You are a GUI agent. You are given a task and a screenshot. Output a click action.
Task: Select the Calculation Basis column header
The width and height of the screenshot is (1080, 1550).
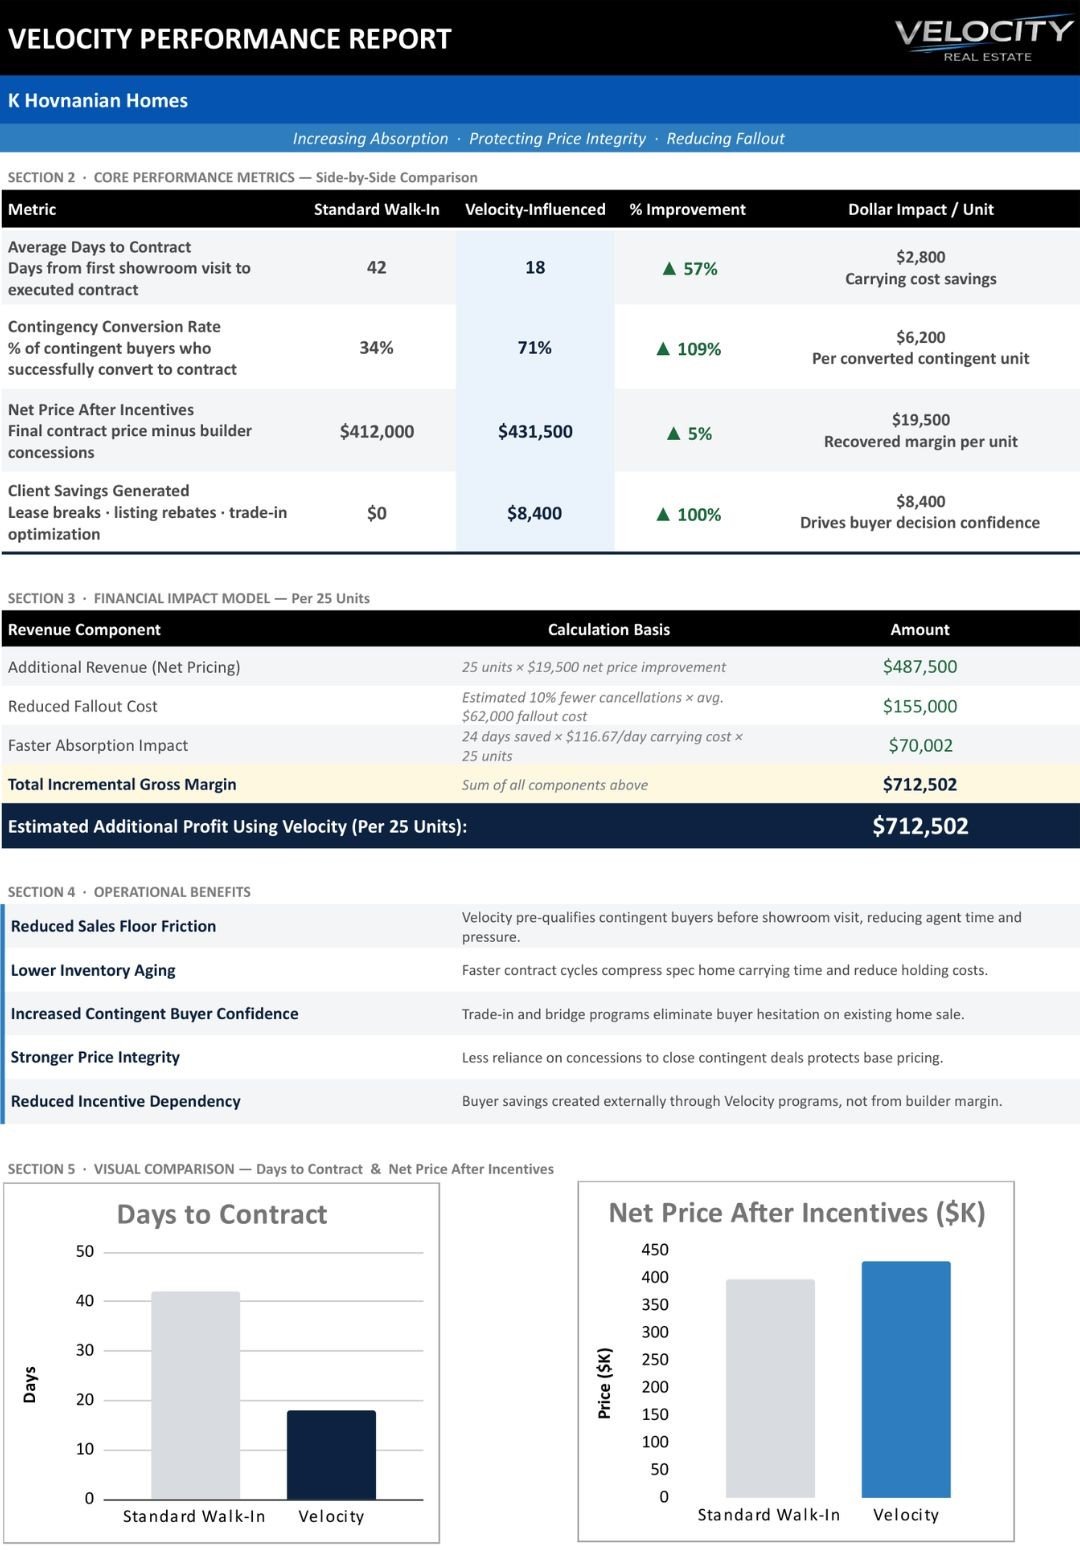(608, 630)
